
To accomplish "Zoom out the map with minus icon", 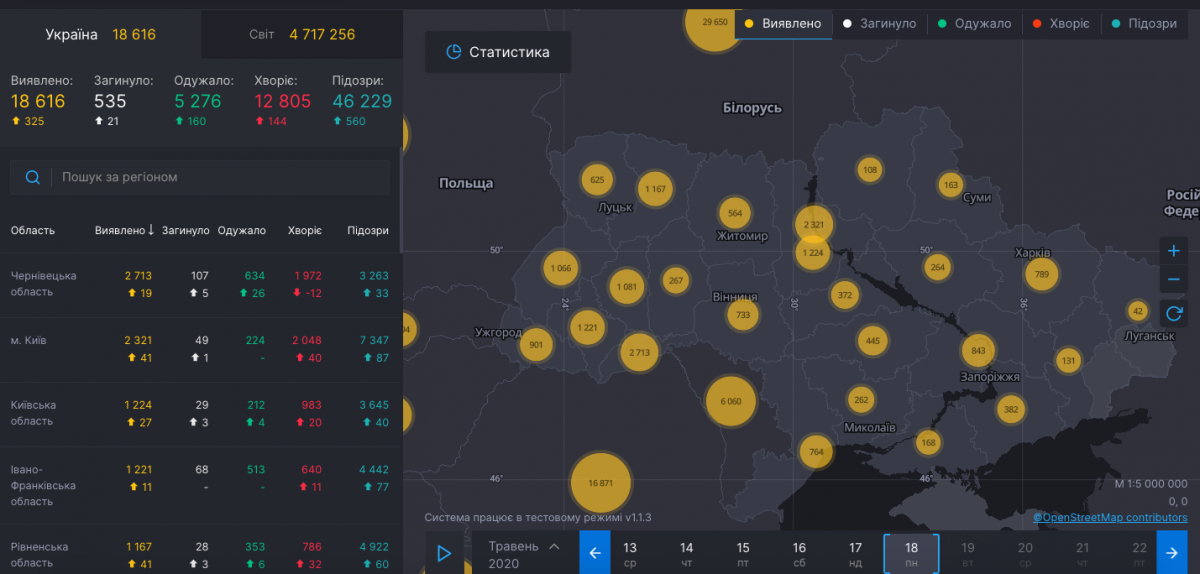I will 1174,279.
